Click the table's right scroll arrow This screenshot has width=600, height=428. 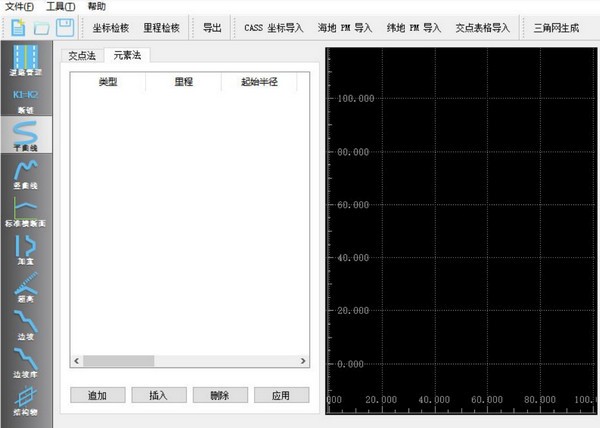(x=303, y=361)
